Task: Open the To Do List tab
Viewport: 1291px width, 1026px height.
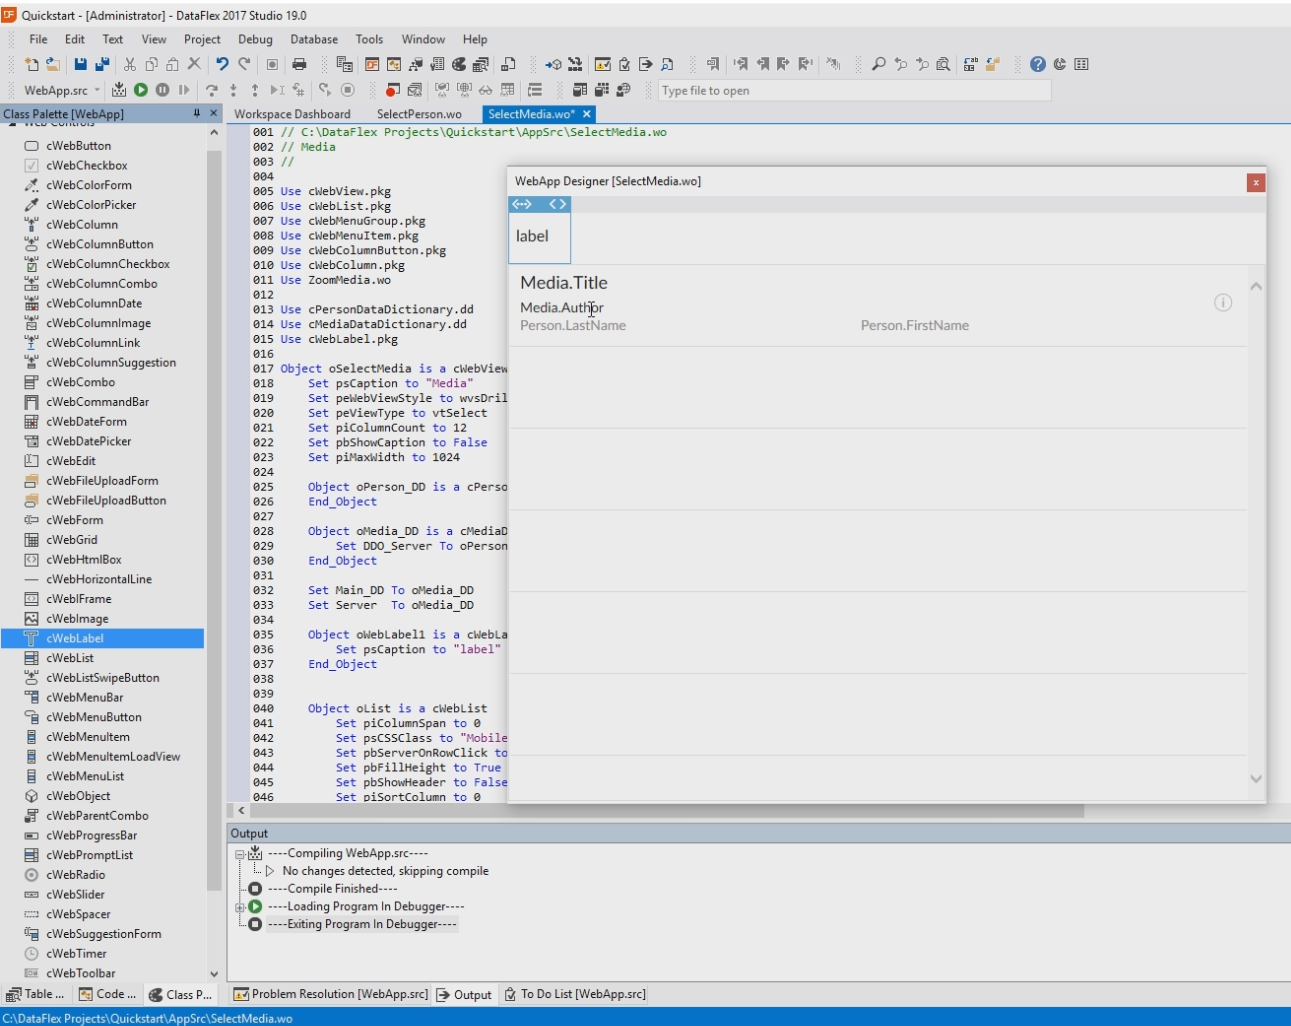Action: click(x=575, y=994)
